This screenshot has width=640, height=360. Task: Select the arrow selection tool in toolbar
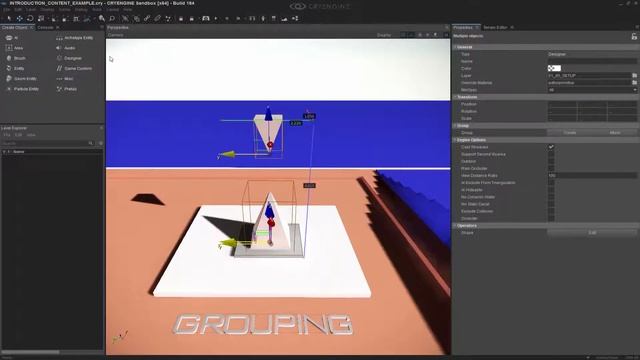pyautogui.click(x=9, y=18)
